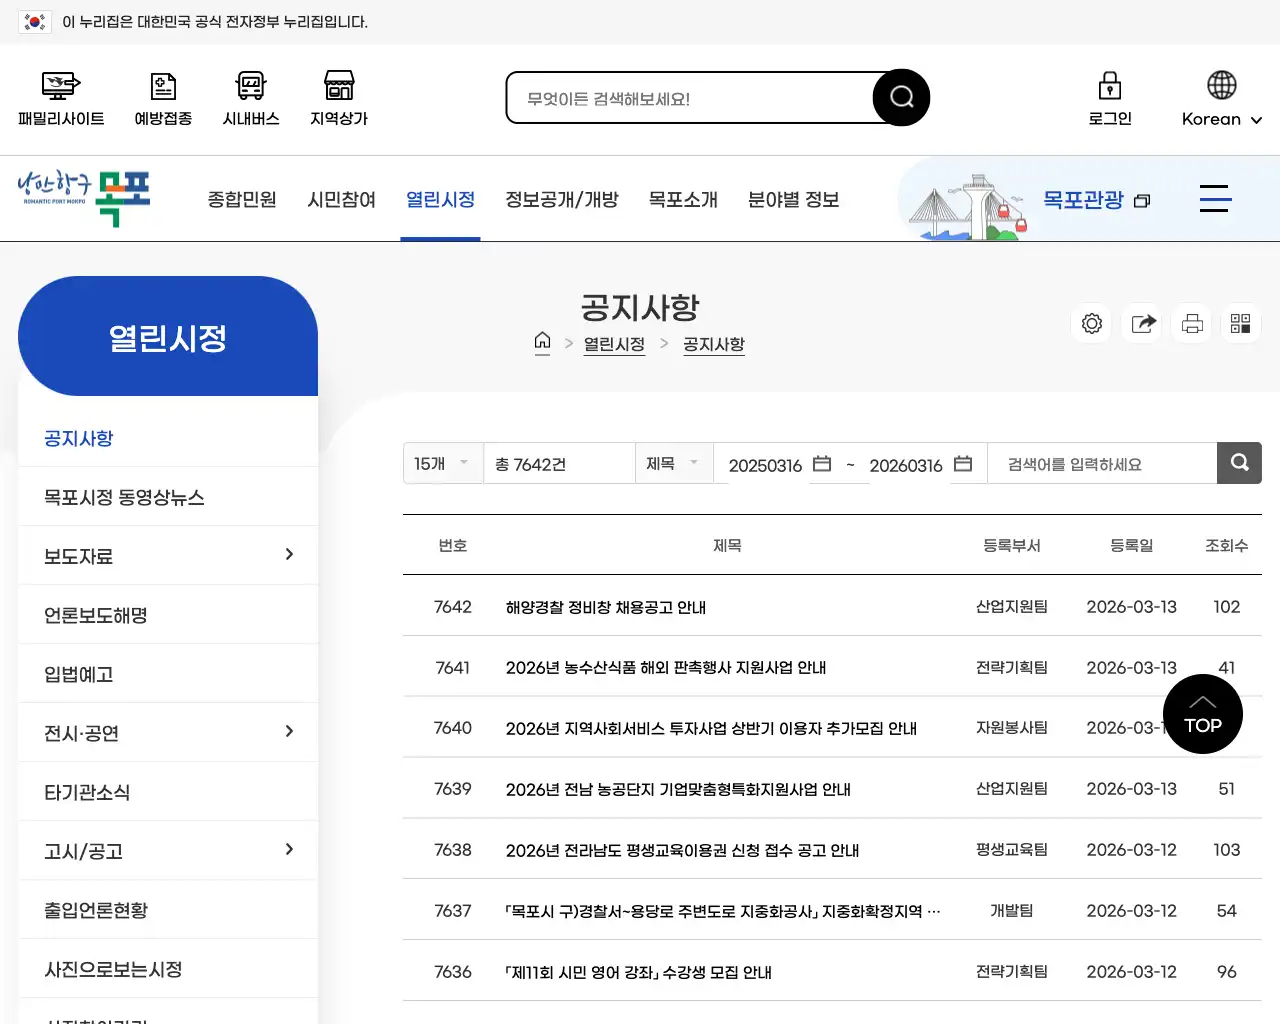The height and width of the screenshot is (1024, 1280).
Task: Print the notice list using printer icon
Action: [1191, 323]
